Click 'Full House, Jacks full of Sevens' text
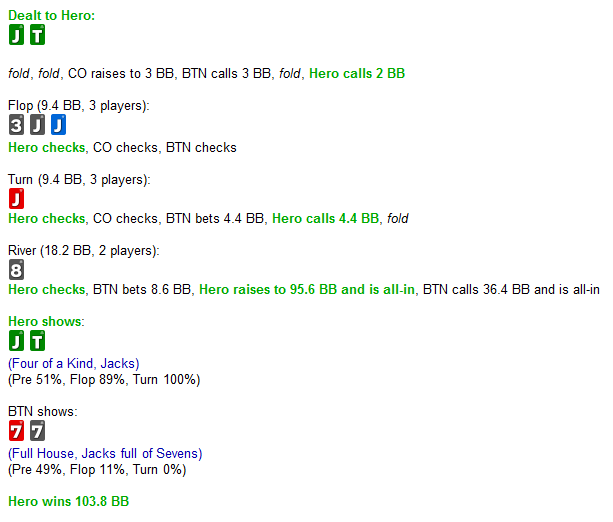 click(107, 453)
